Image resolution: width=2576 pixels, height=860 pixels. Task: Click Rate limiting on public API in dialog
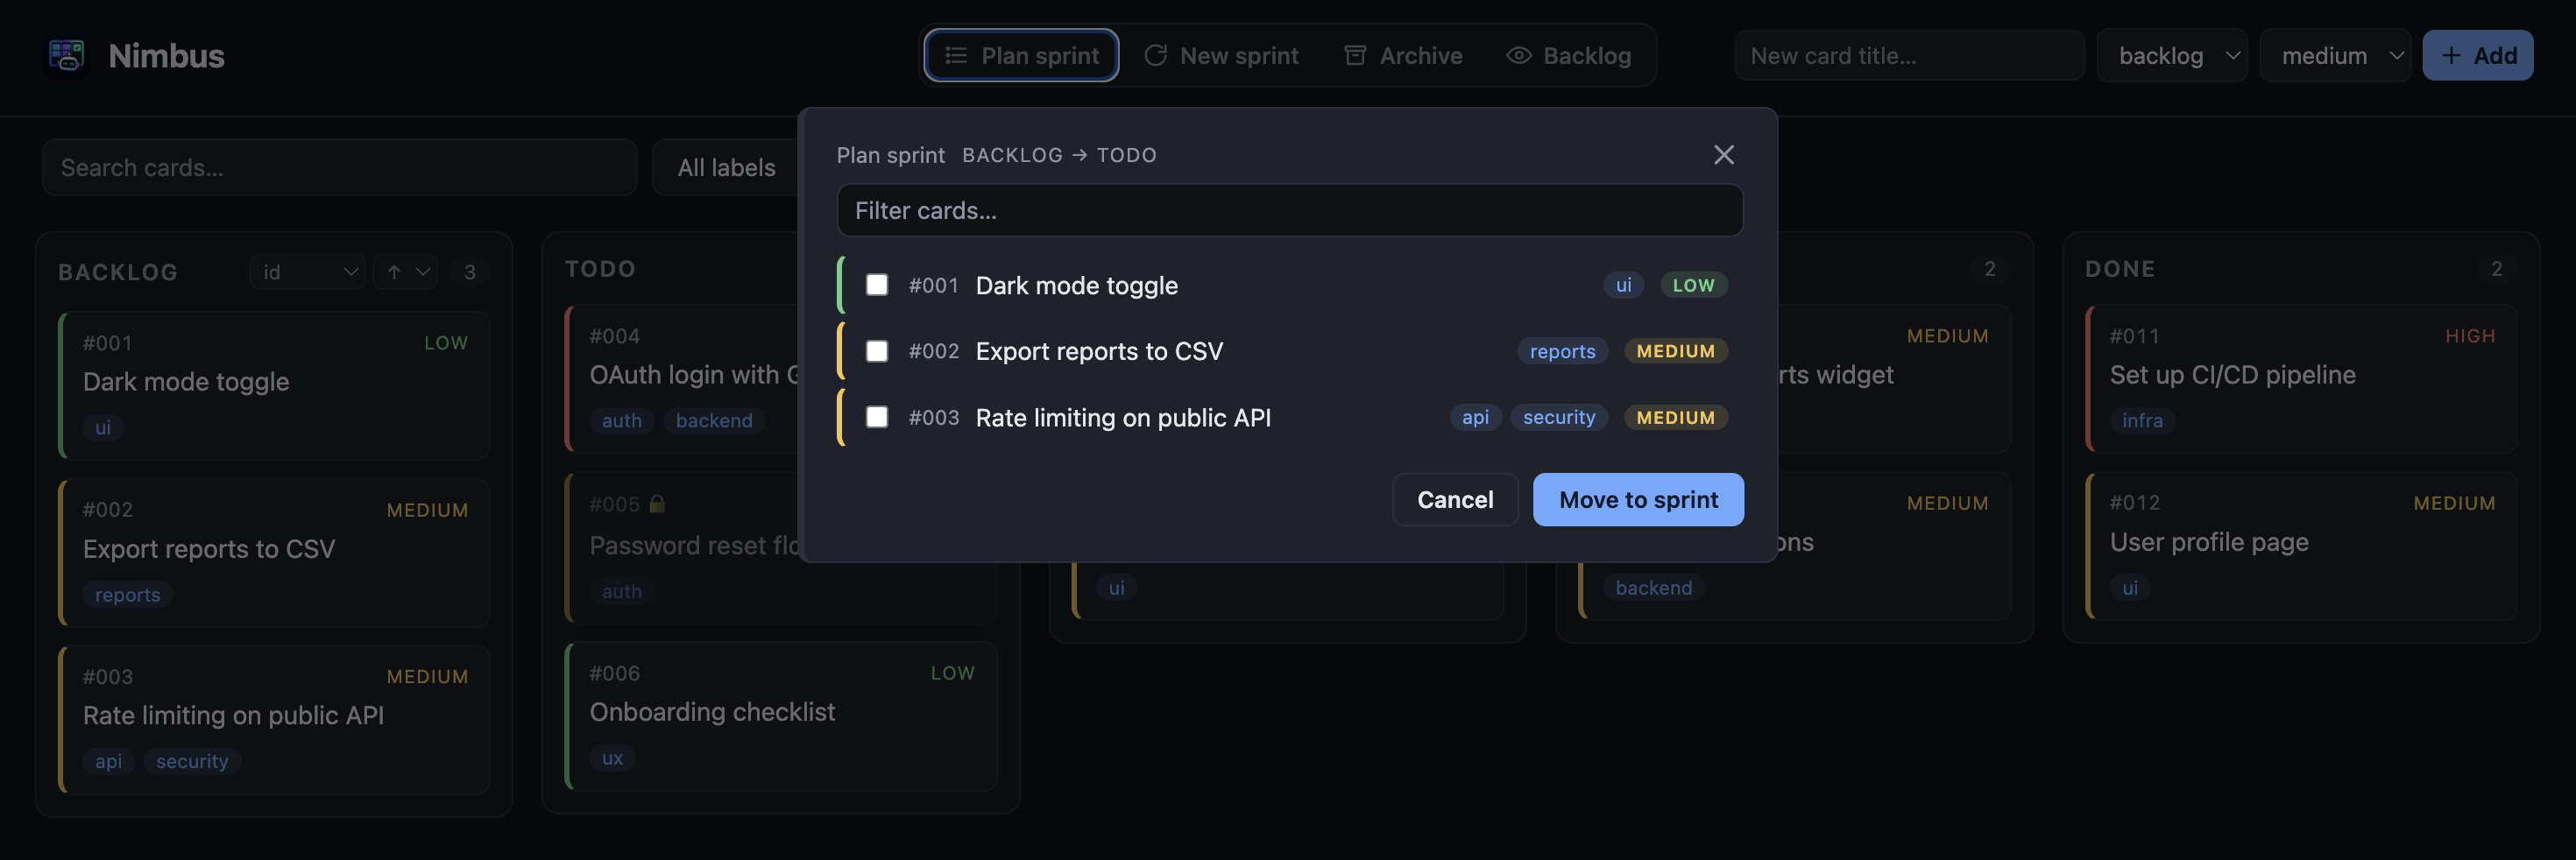(x=1123, y=417)
